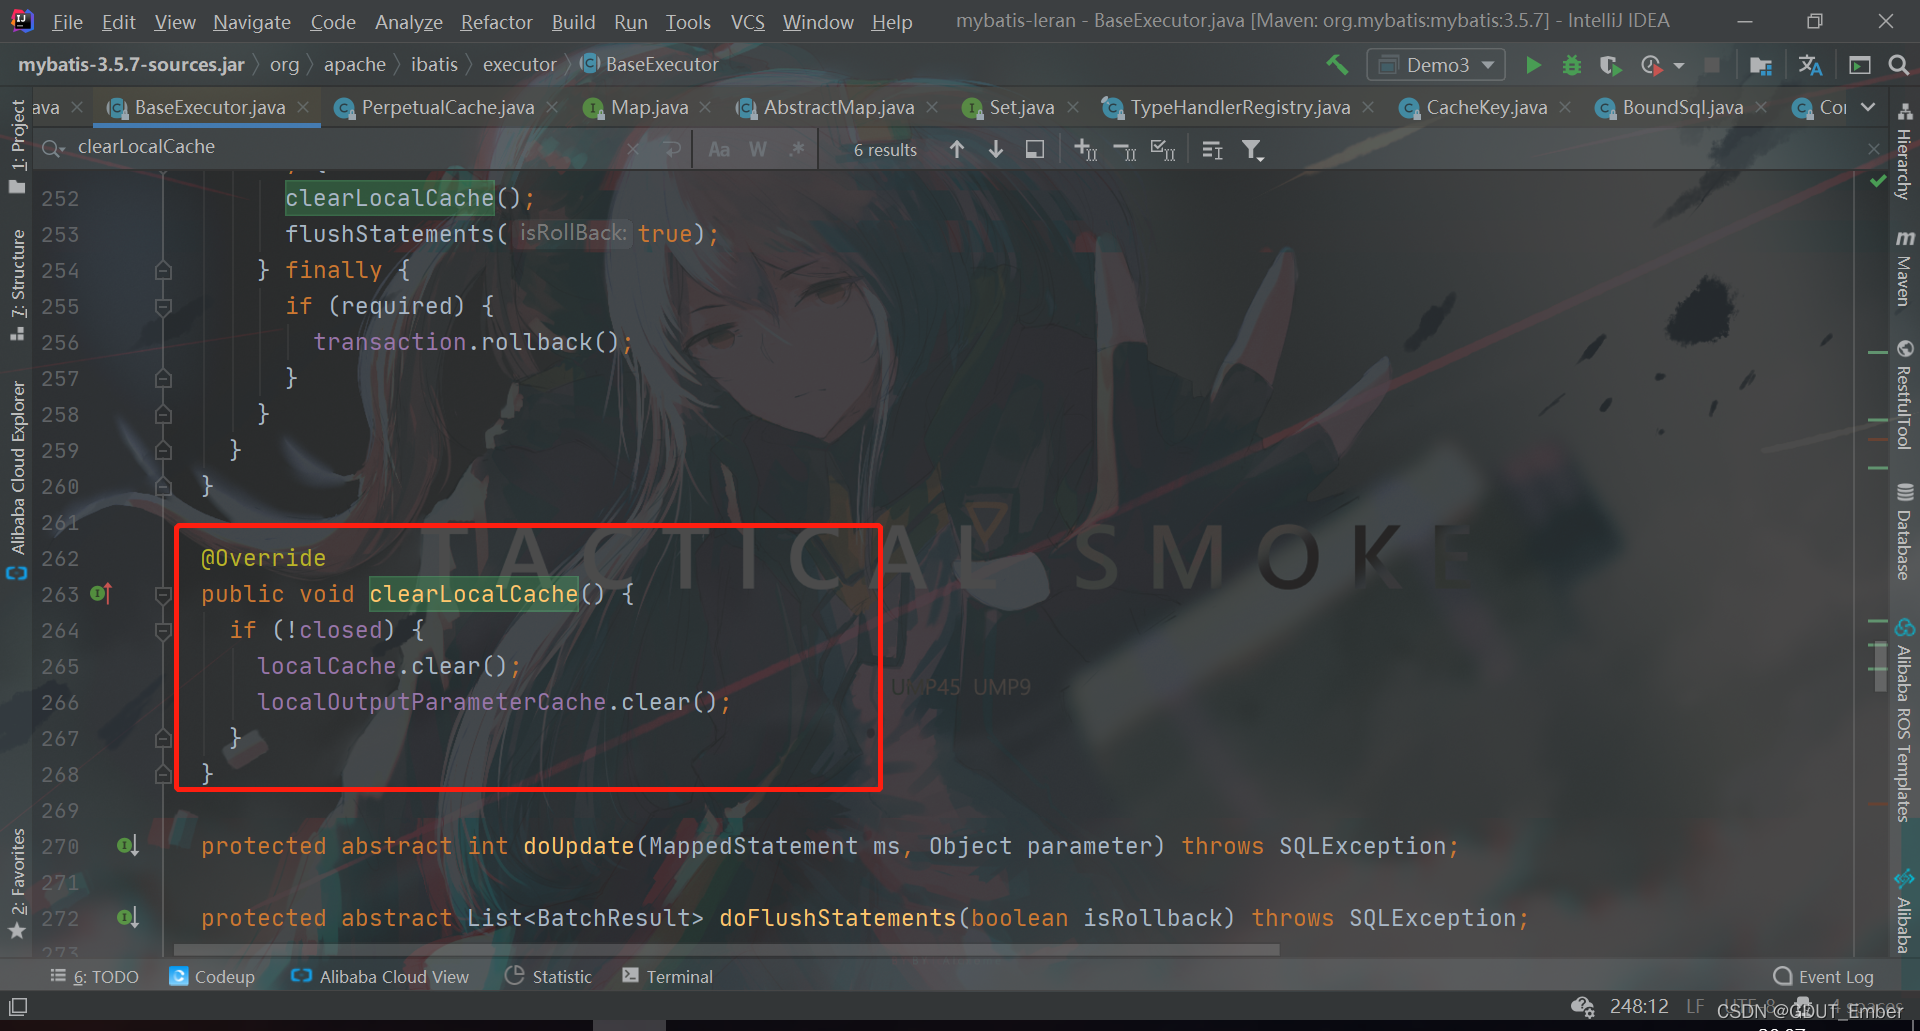Collapse the finally block fold marker at line 254
The height and width of the screenshot is (1031, 1920).
pos(163,270)
